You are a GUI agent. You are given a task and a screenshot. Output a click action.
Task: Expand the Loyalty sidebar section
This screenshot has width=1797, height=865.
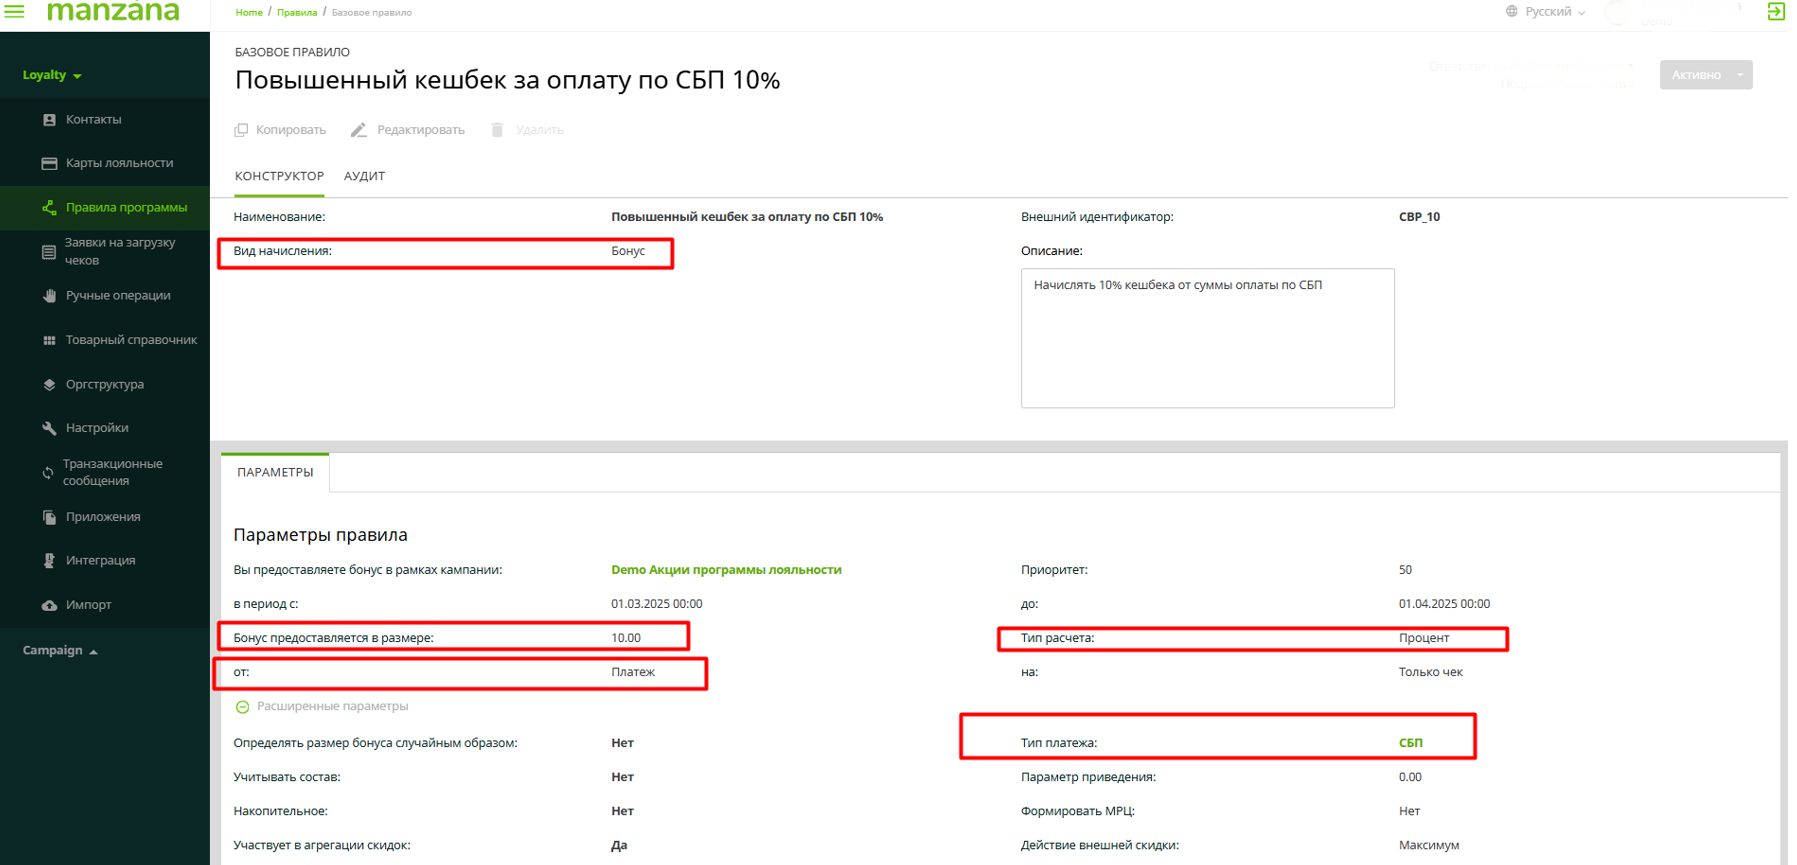pyautogui.click(x=52, y=75)
